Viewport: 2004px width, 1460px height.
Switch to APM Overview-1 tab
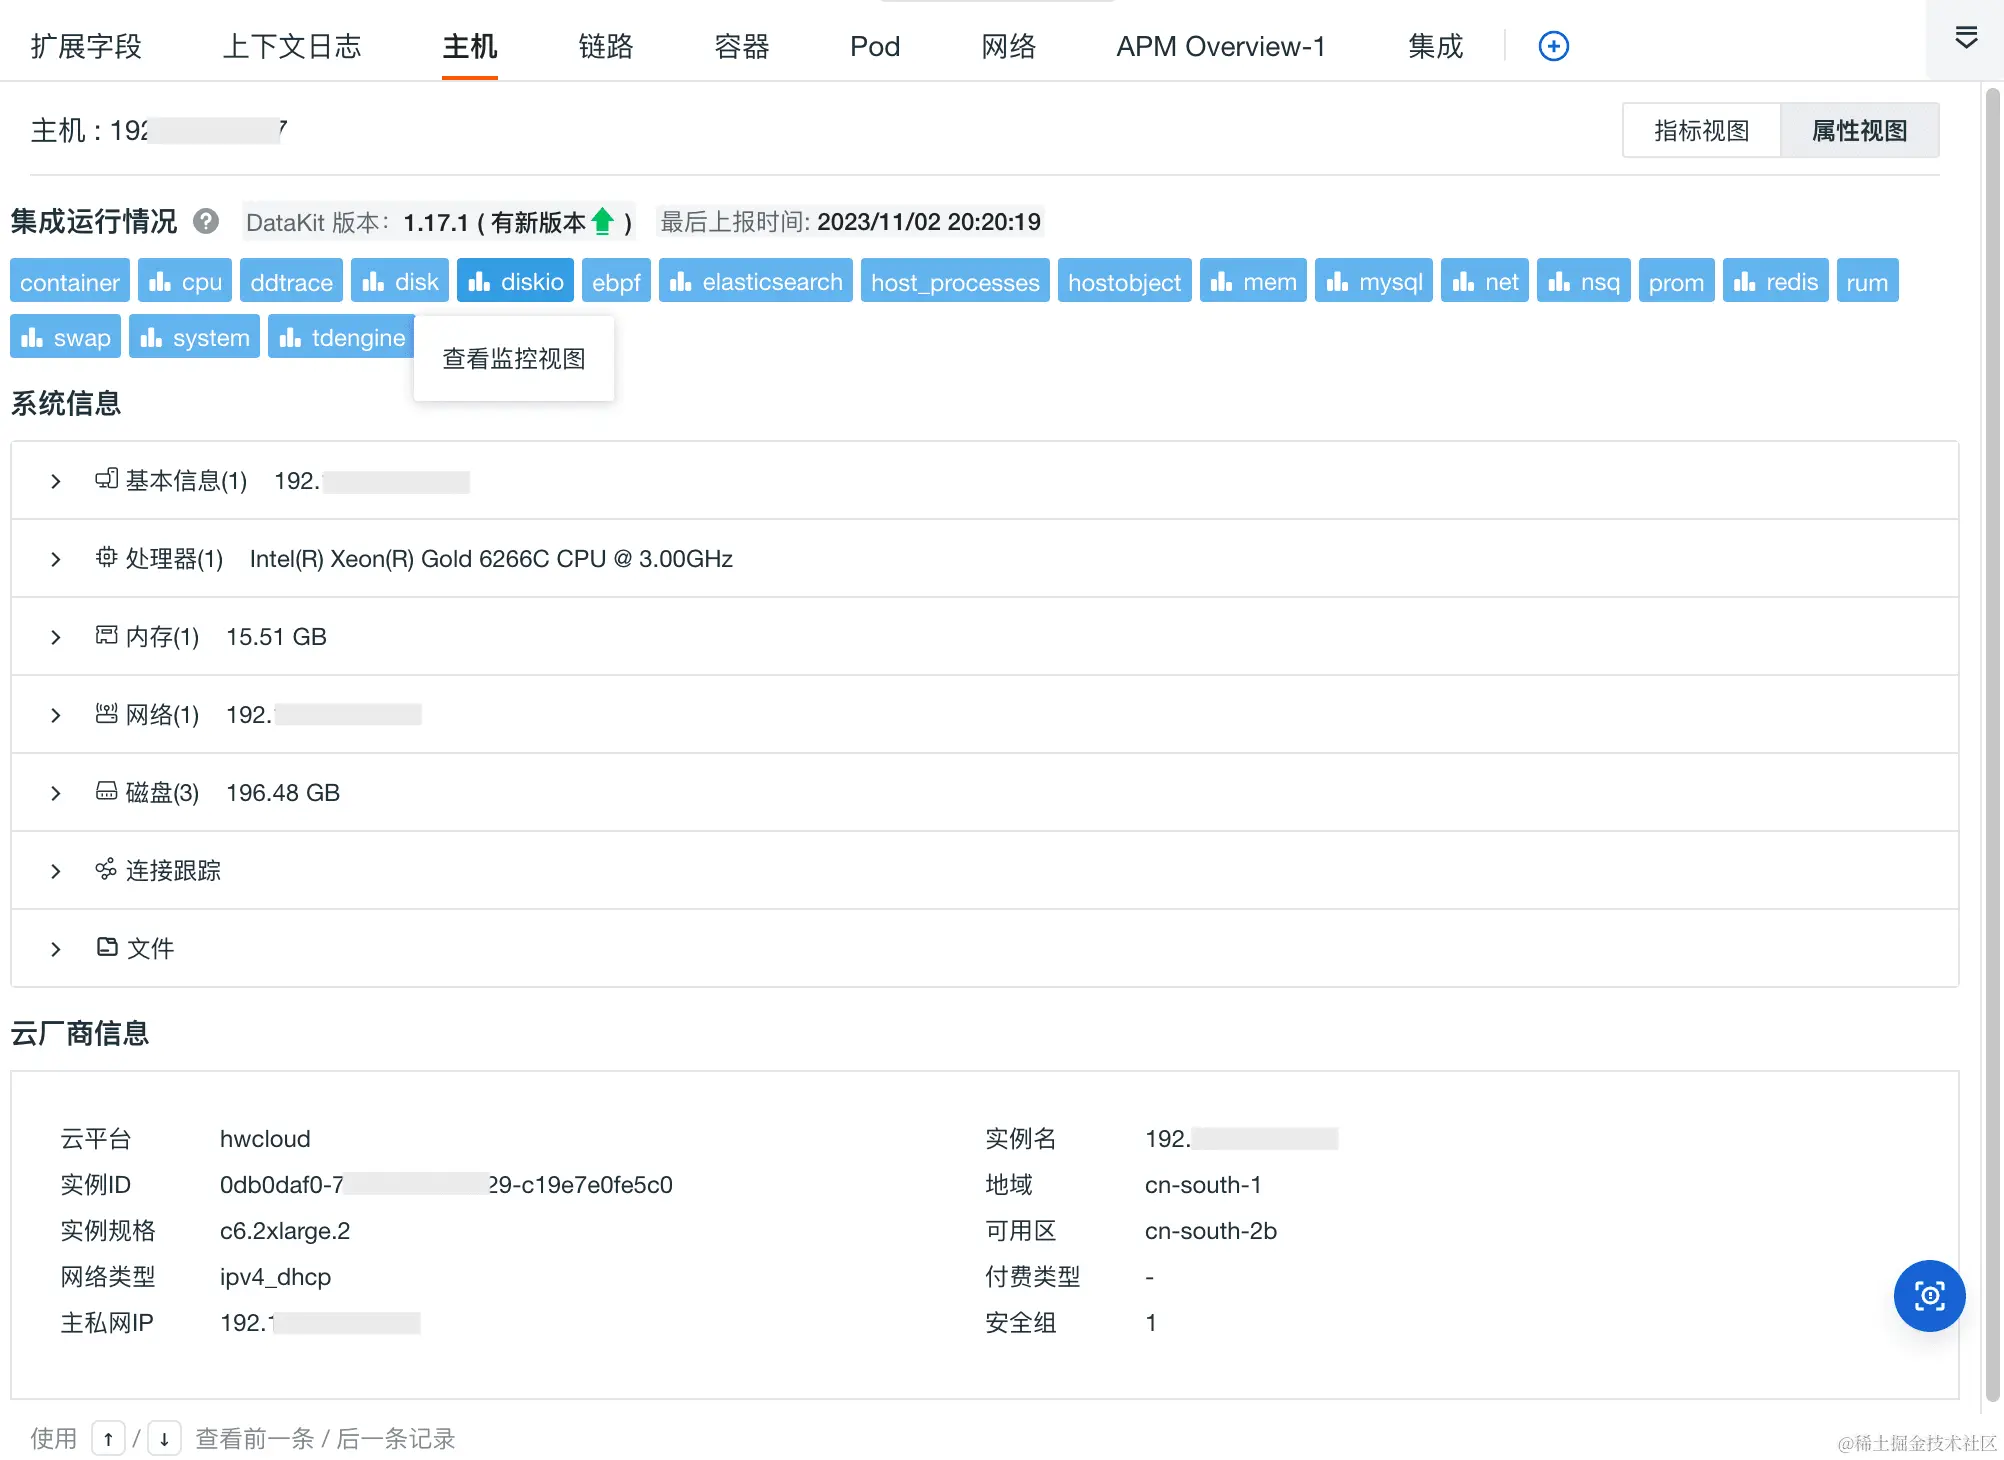click(x=1220, y=46)
